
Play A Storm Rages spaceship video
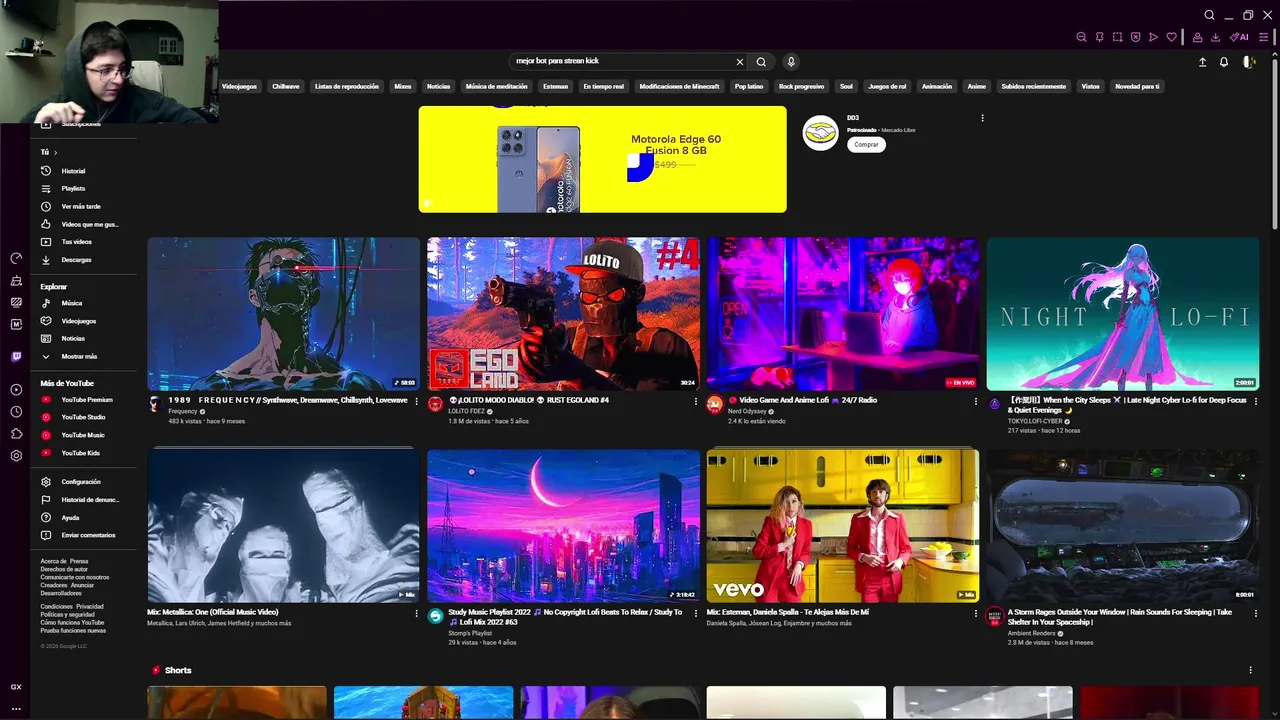point(1123,526)
